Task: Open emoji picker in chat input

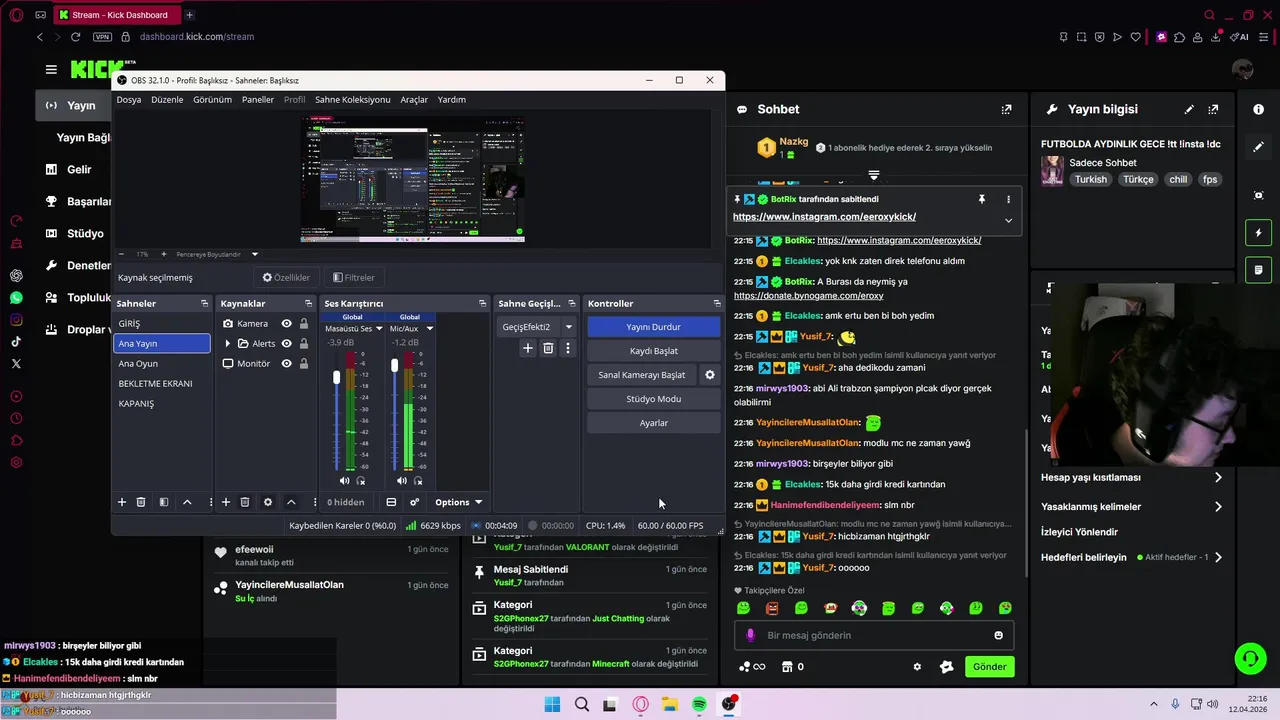Action: pos(998,635)
